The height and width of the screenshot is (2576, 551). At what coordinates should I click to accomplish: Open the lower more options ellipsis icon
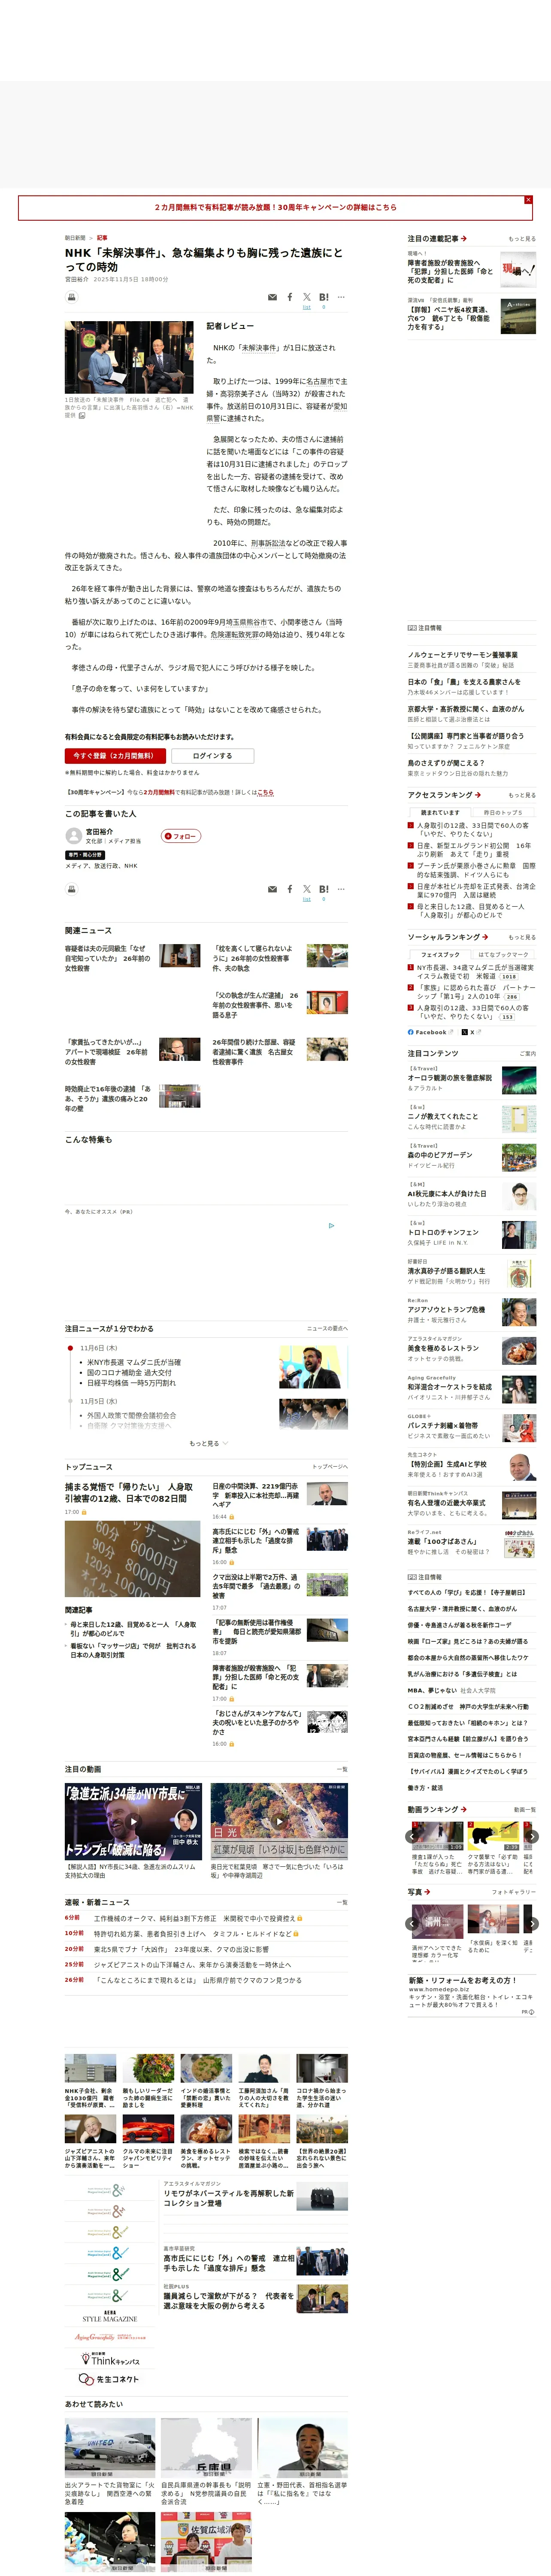[341, 889]
